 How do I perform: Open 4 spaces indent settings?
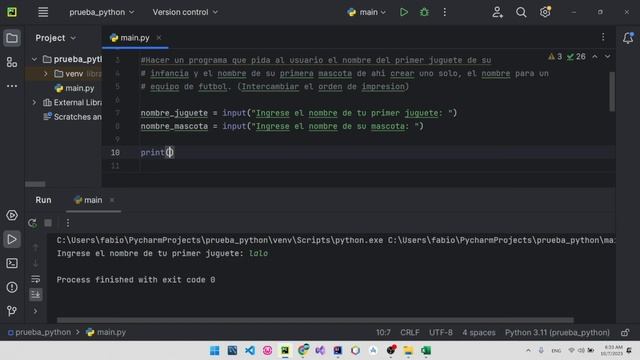click(x=479, y=333)
